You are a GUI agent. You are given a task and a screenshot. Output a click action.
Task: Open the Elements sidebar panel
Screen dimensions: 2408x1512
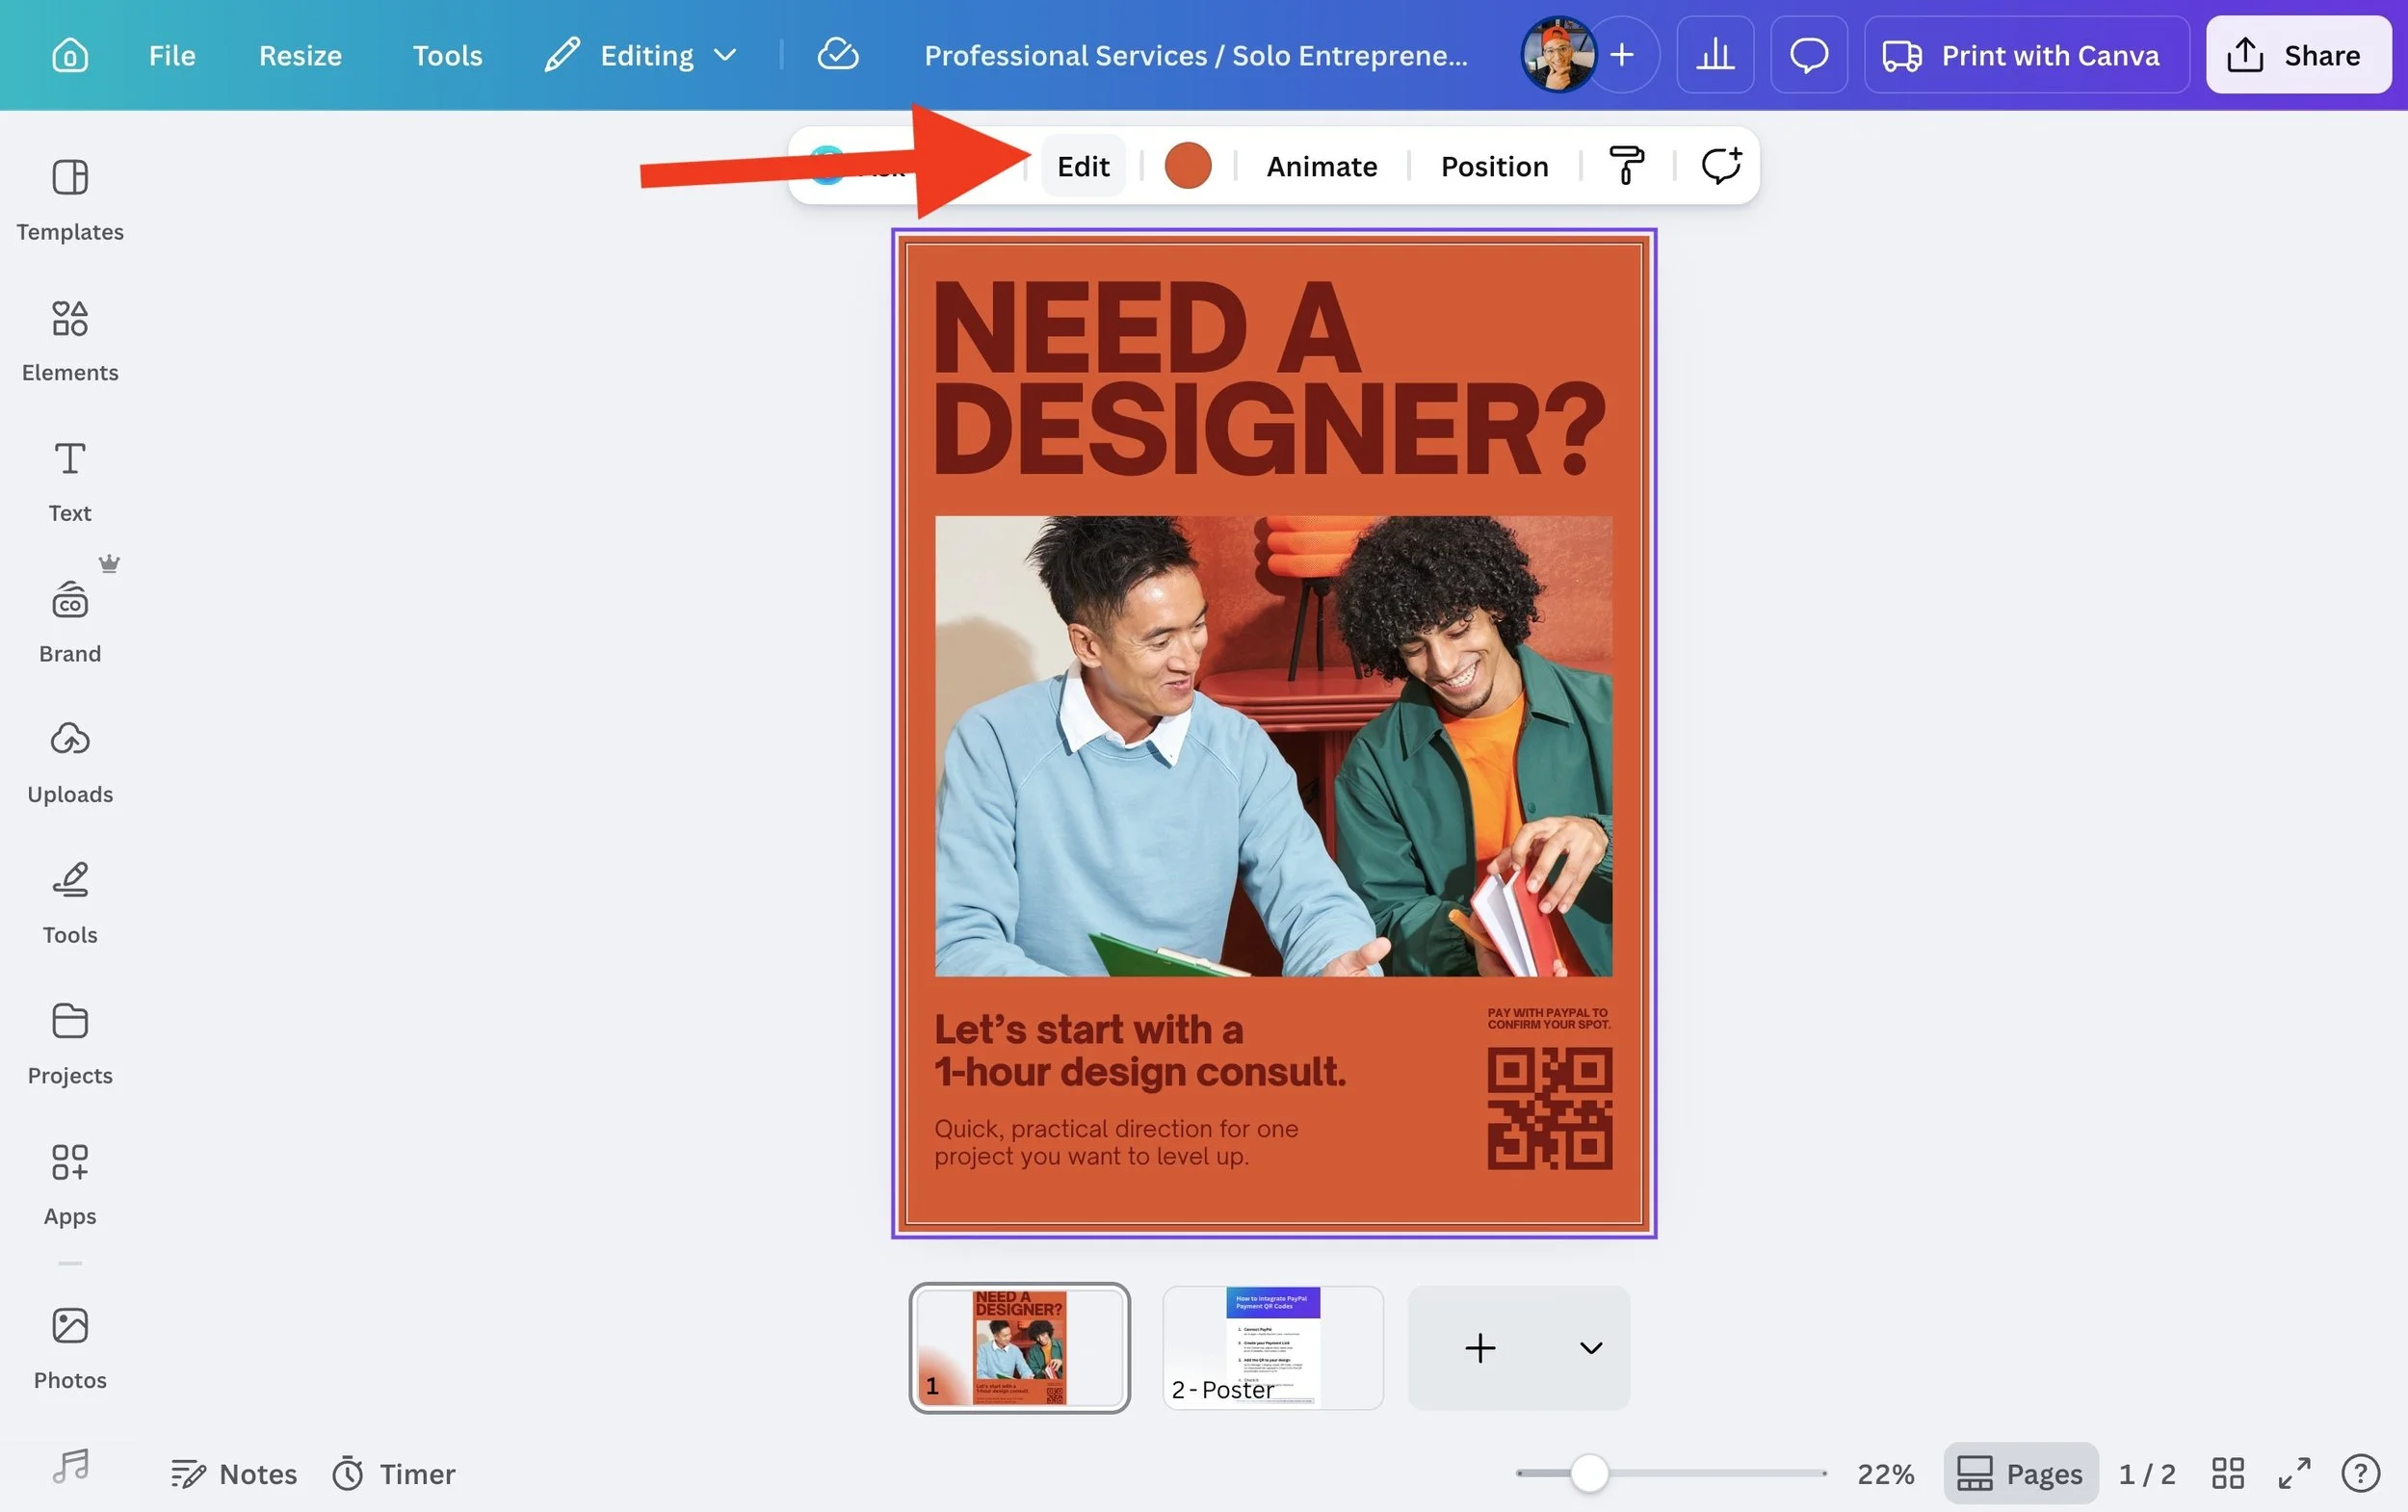click(x=70, y=340)
